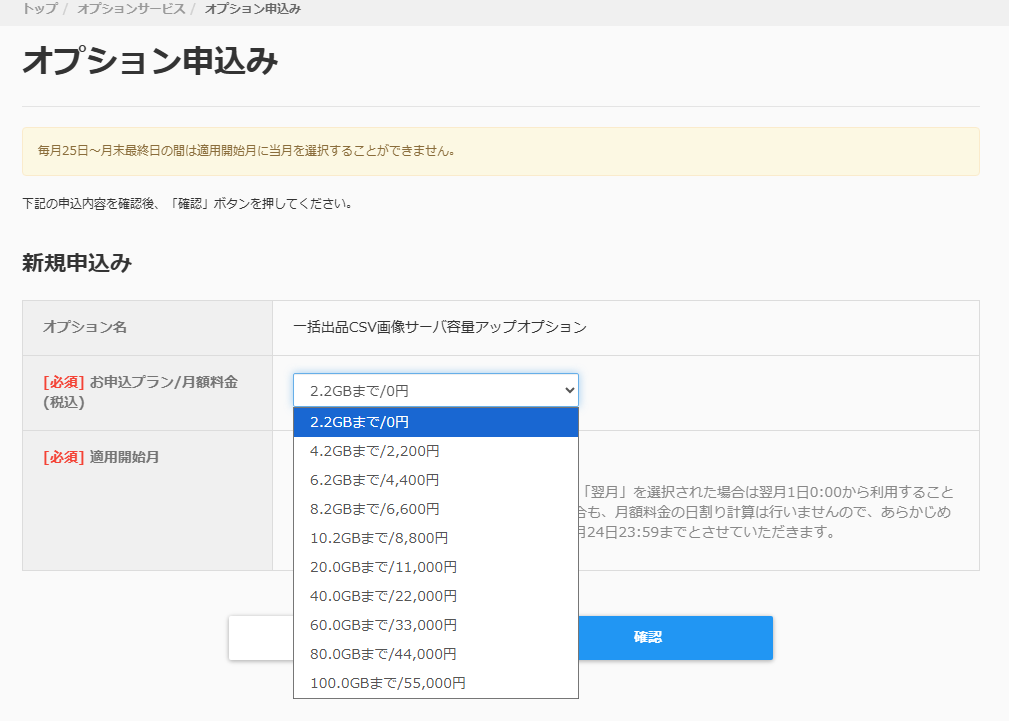Select the 10.2GBまで/8,800円 option
The height and width of the screenshot is (721, 1009).
pyautogui.click(x=436, y=538)
